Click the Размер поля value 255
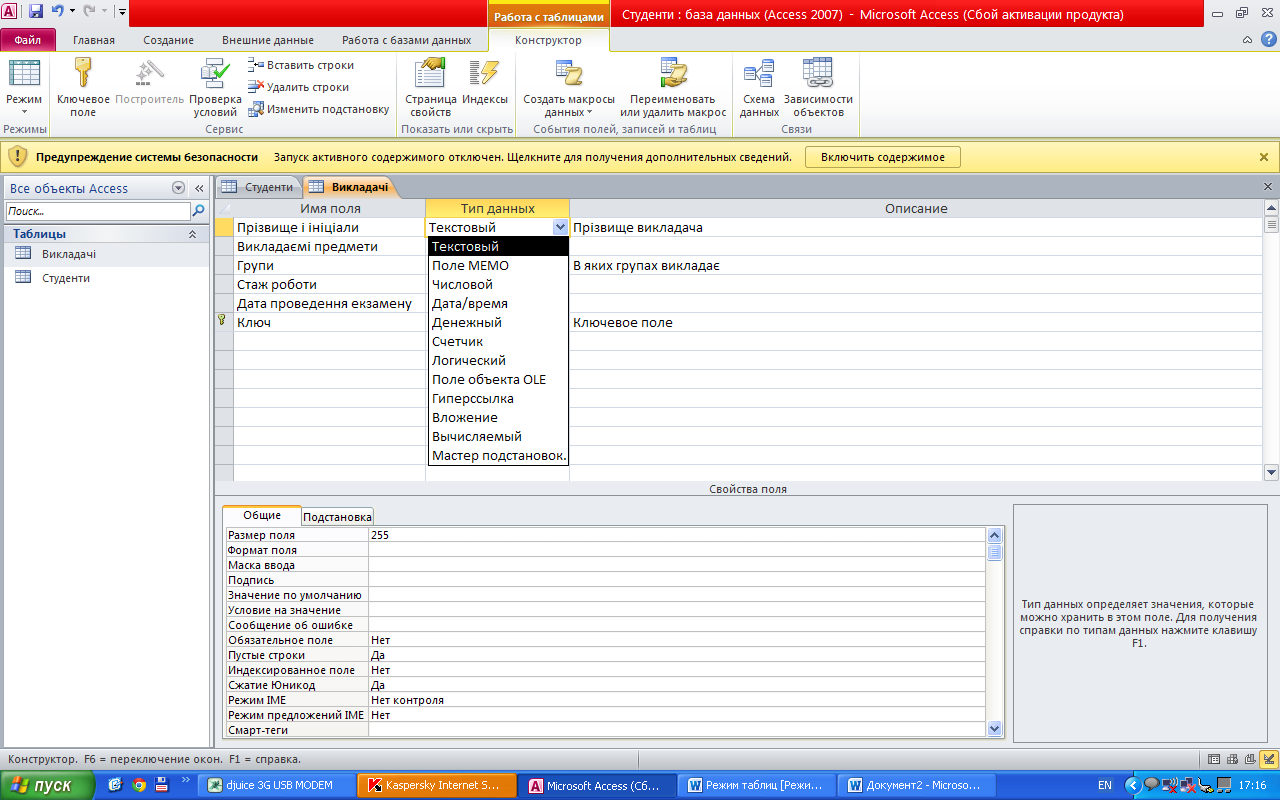The height and width of the screenshot is (800, 1280). pyautogui.click(x=677, y=535)
